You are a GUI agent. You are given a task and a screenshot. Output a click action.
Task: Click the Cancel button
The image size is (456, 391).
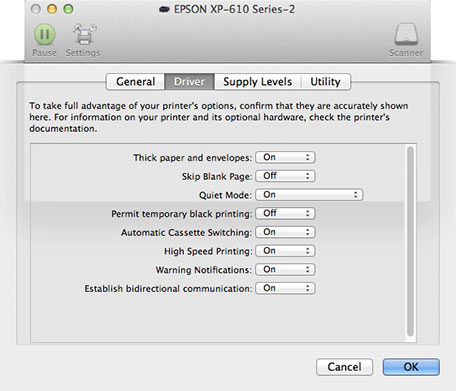(x=344, y=367)
